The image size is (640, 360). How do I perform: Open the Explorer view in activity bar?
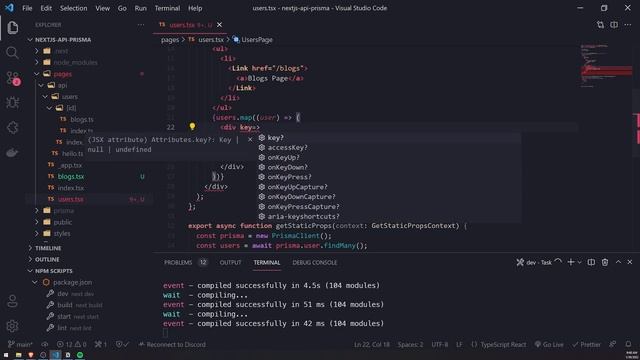[x=12, y=27]
